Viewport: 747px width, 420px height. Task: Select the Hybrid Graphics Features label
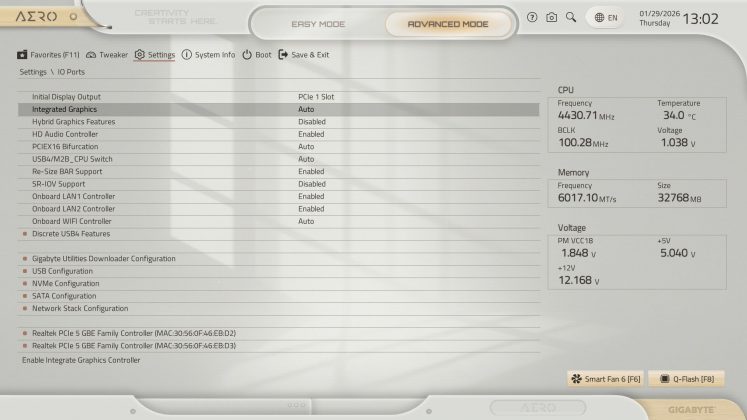click(73, 121)
